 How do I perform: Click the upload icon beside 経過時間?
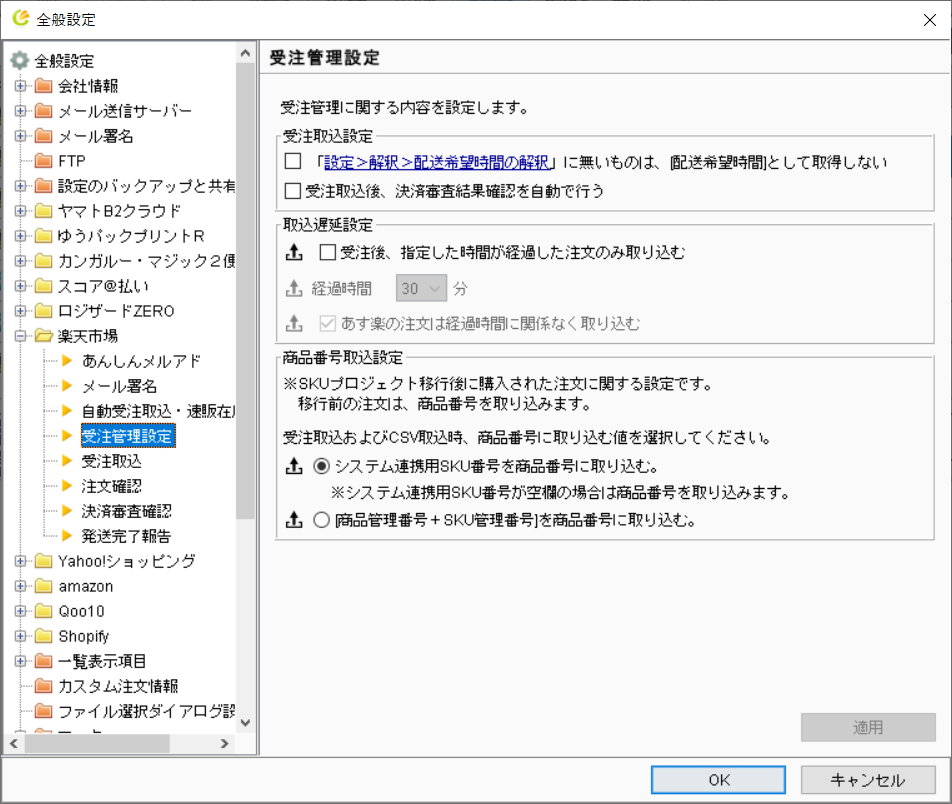click(x=294, y=288)
